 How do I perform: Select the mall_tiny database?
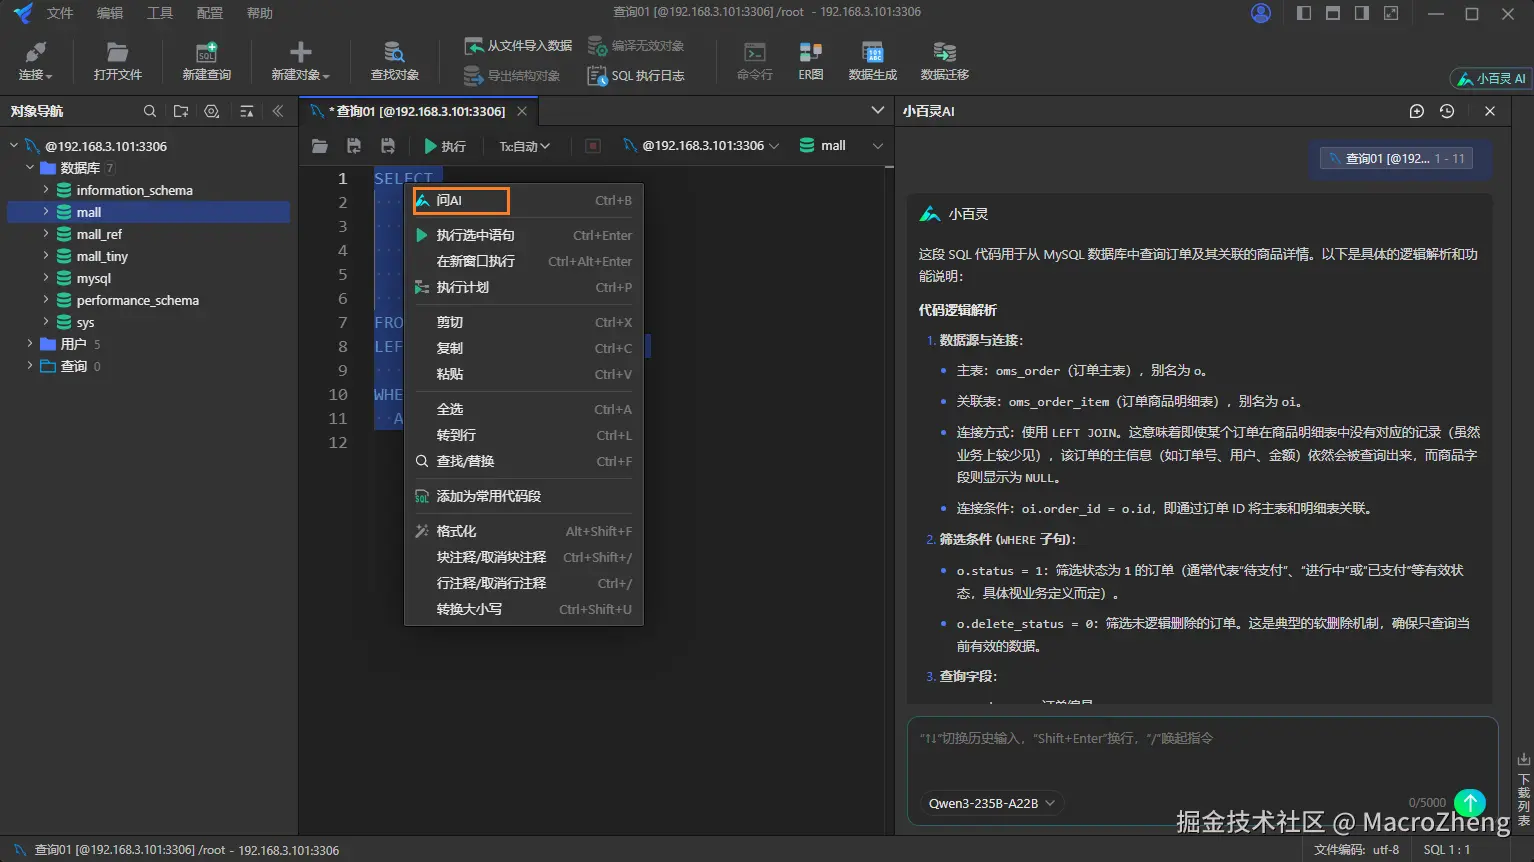click(x=102, y=256)
